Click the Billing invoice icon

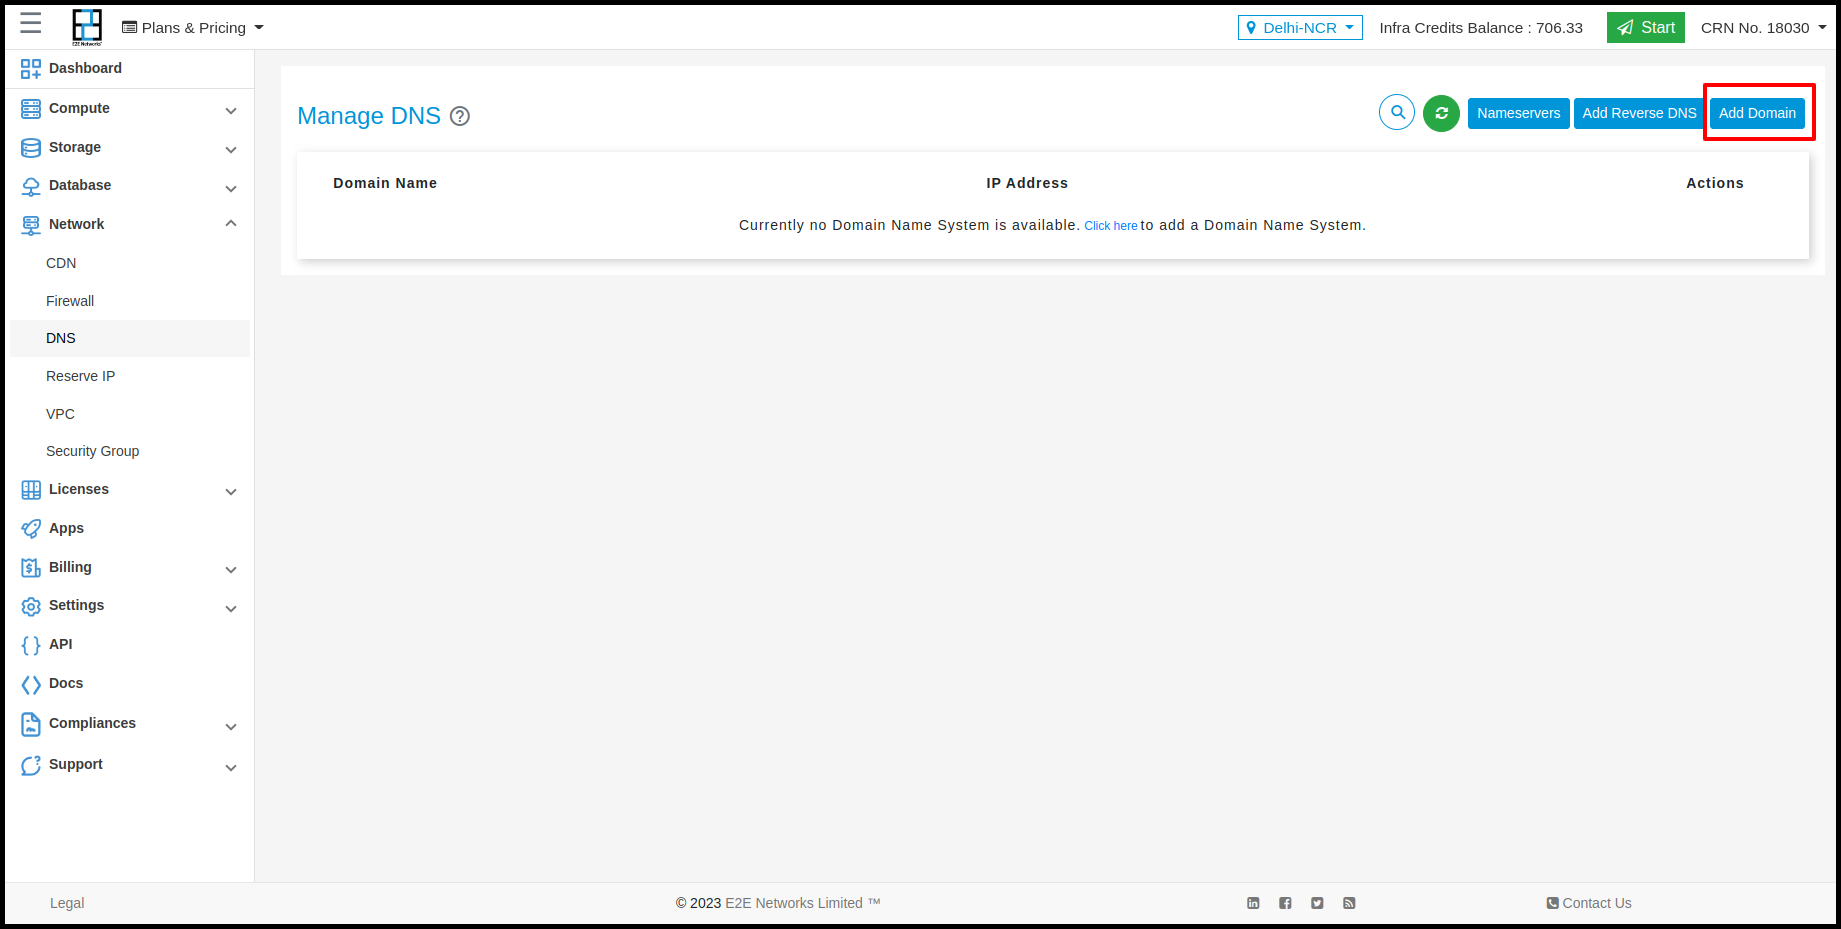[x=31, y=568]
